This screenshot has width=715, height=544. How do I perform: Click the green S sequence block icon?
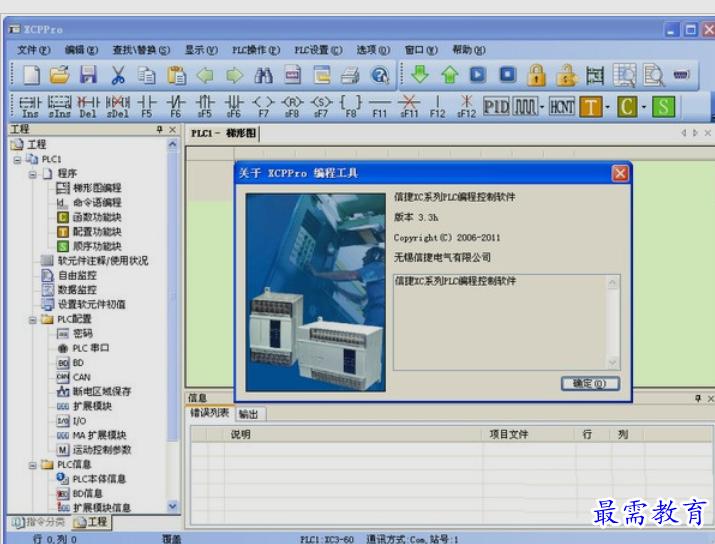point(663,107)
